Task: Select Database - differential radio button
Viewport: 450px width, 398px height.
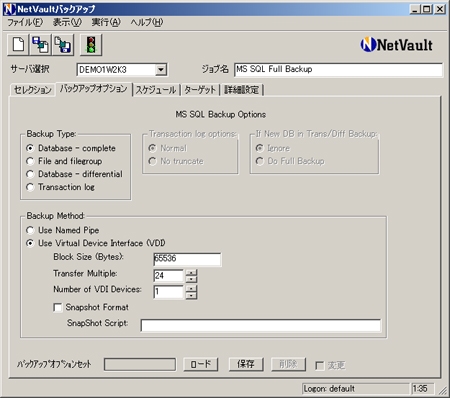Action: (30, 174)
